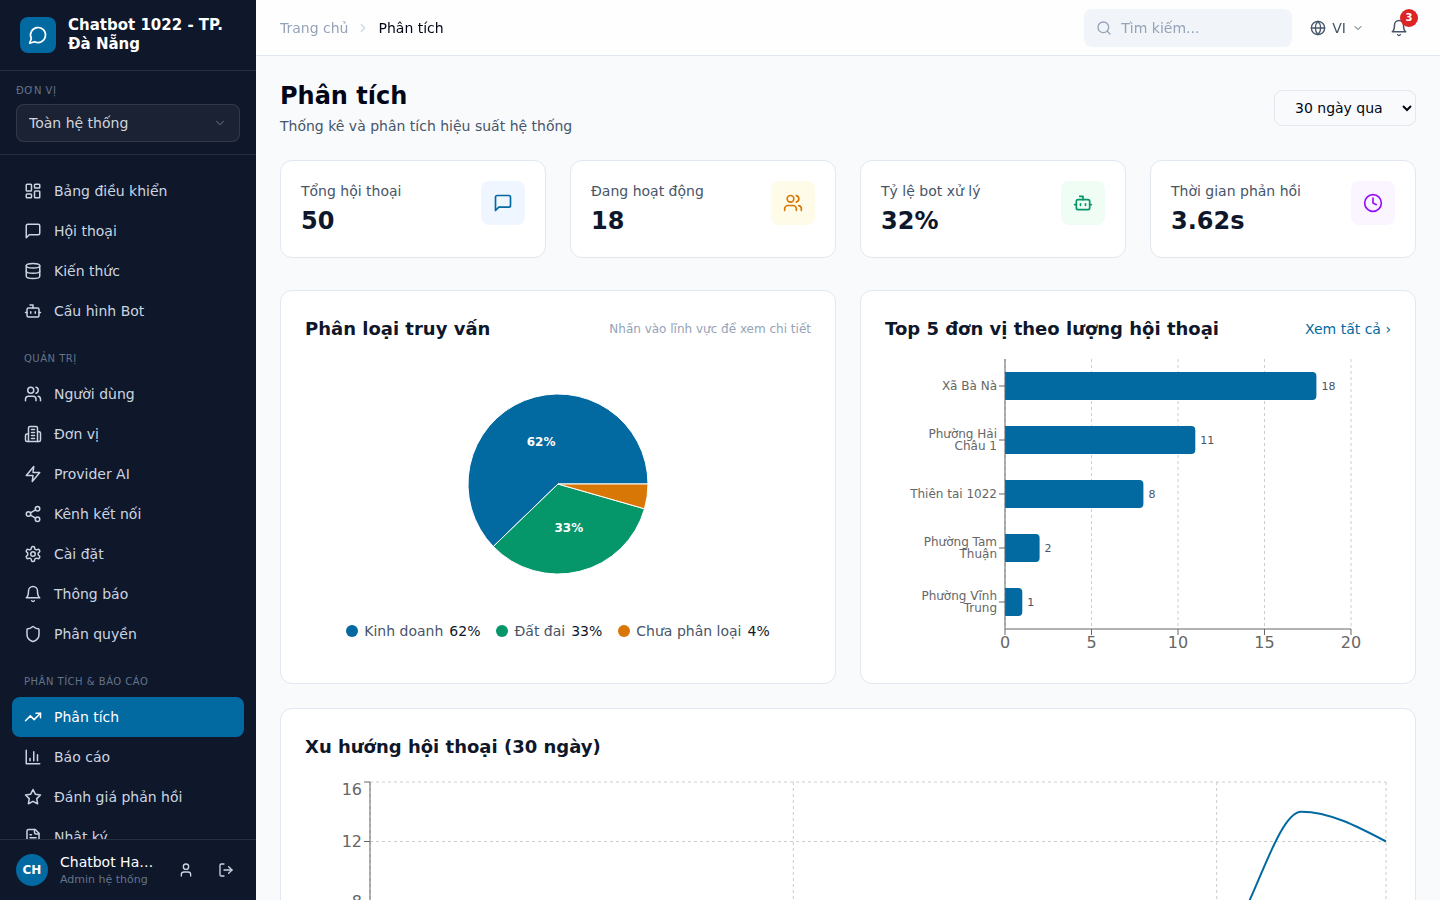Open the 30 ngày qua time range dropdown
This screenshot has width=1440, height=900.
point(1344,108)
